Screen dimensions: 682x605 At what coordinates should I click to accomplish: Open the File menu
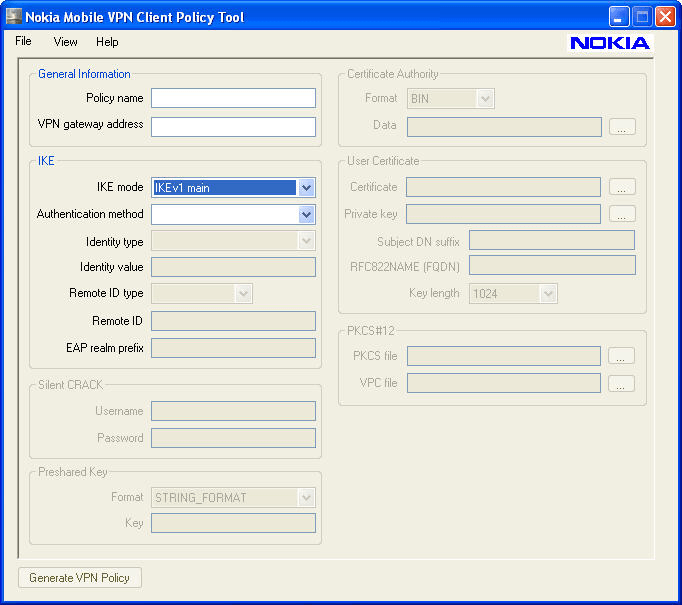23,42
